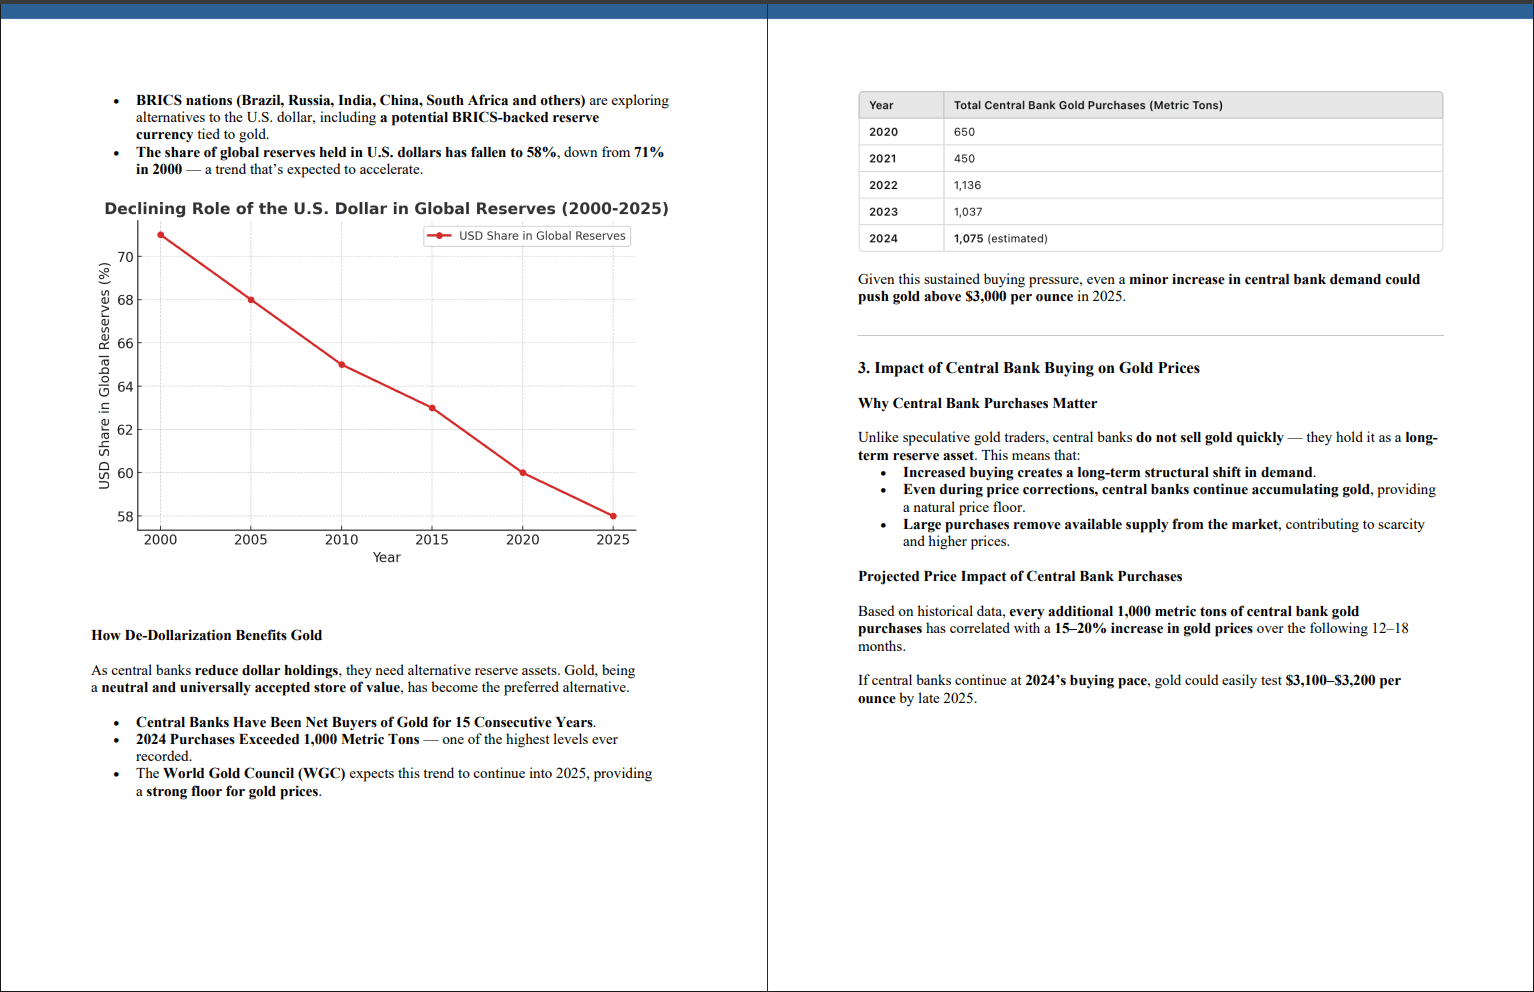1534x992 pixels.
Task: Click the paragraph starting 'Based on historical data'
Action: tap(1133, 629)
